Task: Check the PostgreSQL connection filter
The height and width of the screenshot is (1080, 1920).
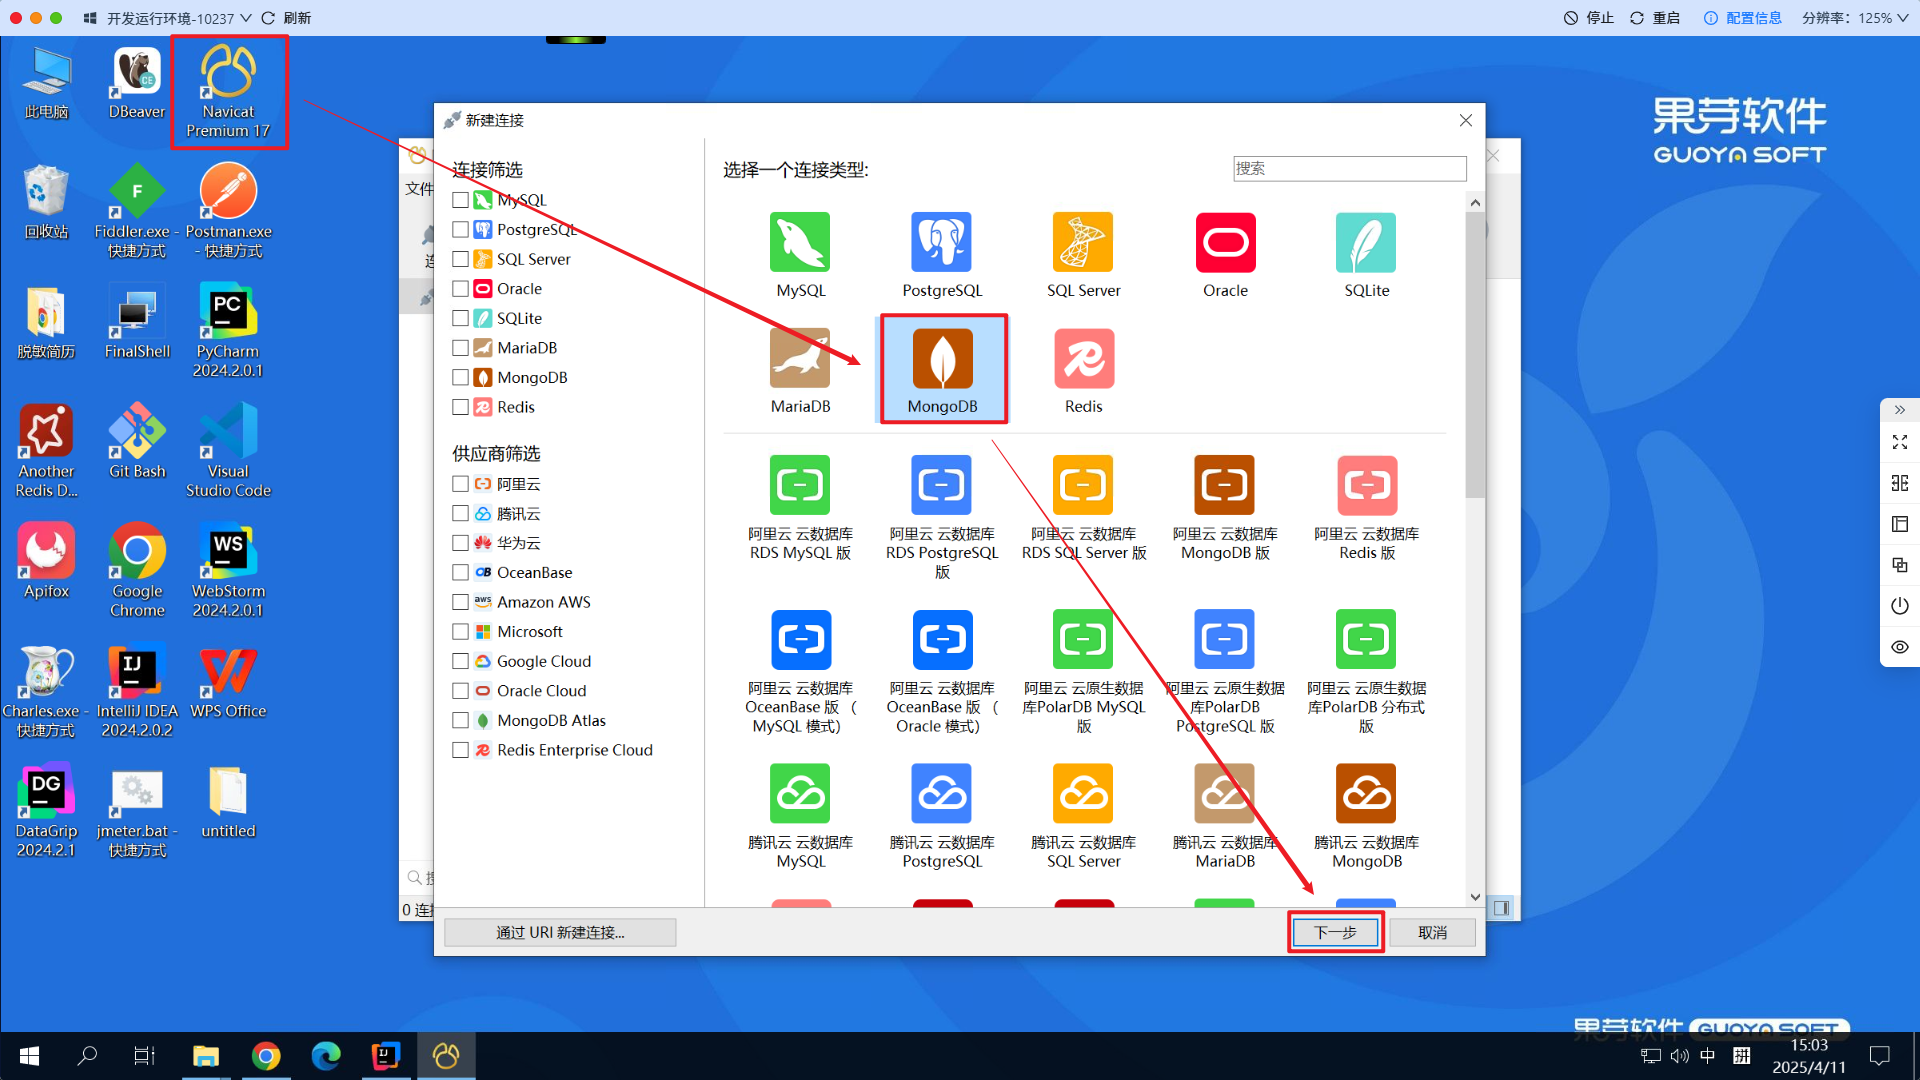Action: point(460,229)
